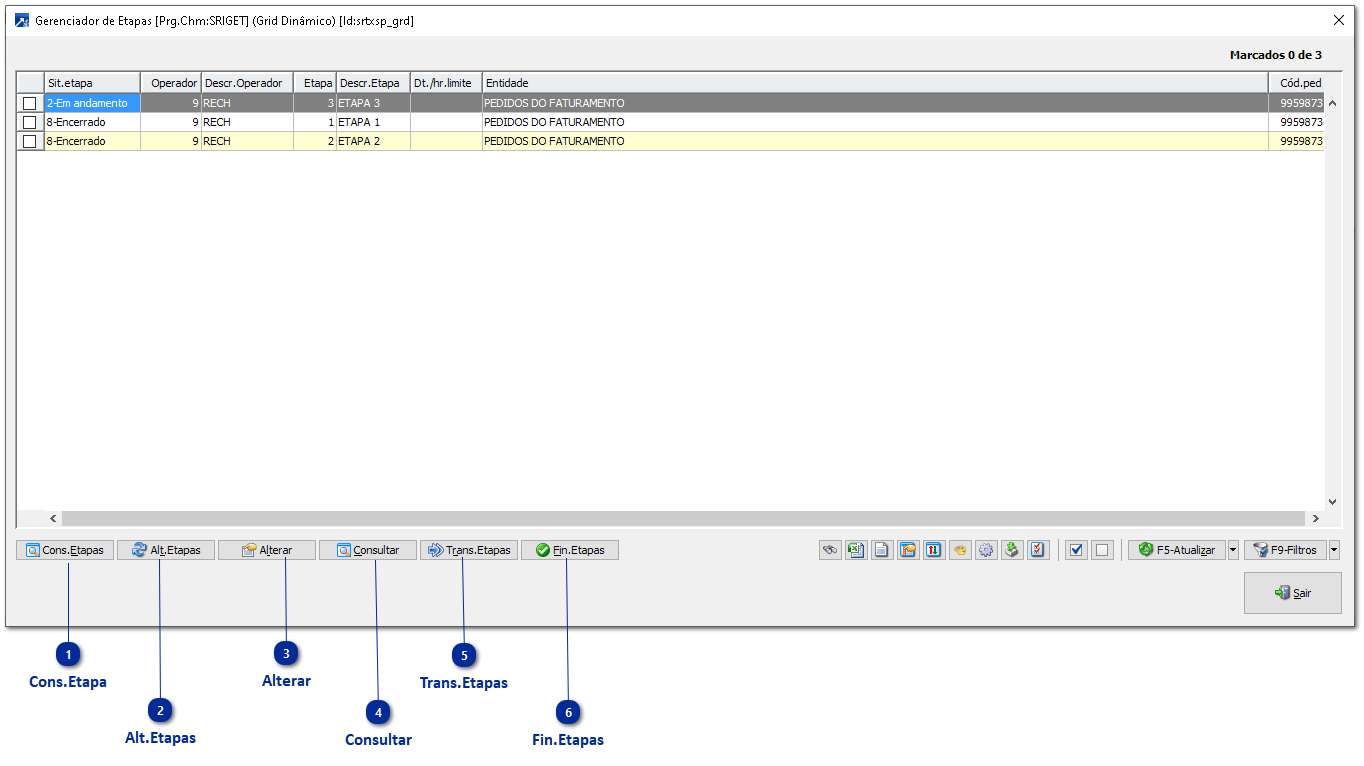Click the Entidade column header
This screenshot has width=1364, height=766.
[x=875, y=83]
